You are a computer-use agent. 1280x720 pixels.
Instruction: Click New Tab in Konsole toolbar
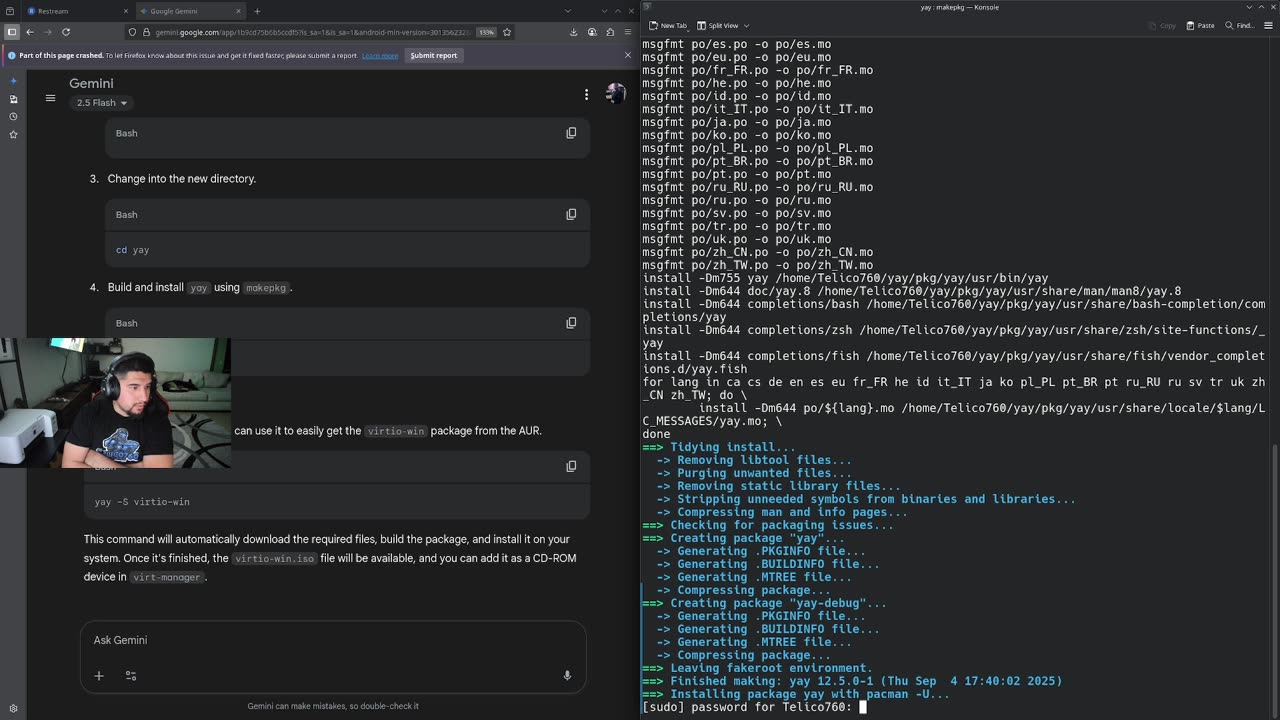click(x=668, y=25)
